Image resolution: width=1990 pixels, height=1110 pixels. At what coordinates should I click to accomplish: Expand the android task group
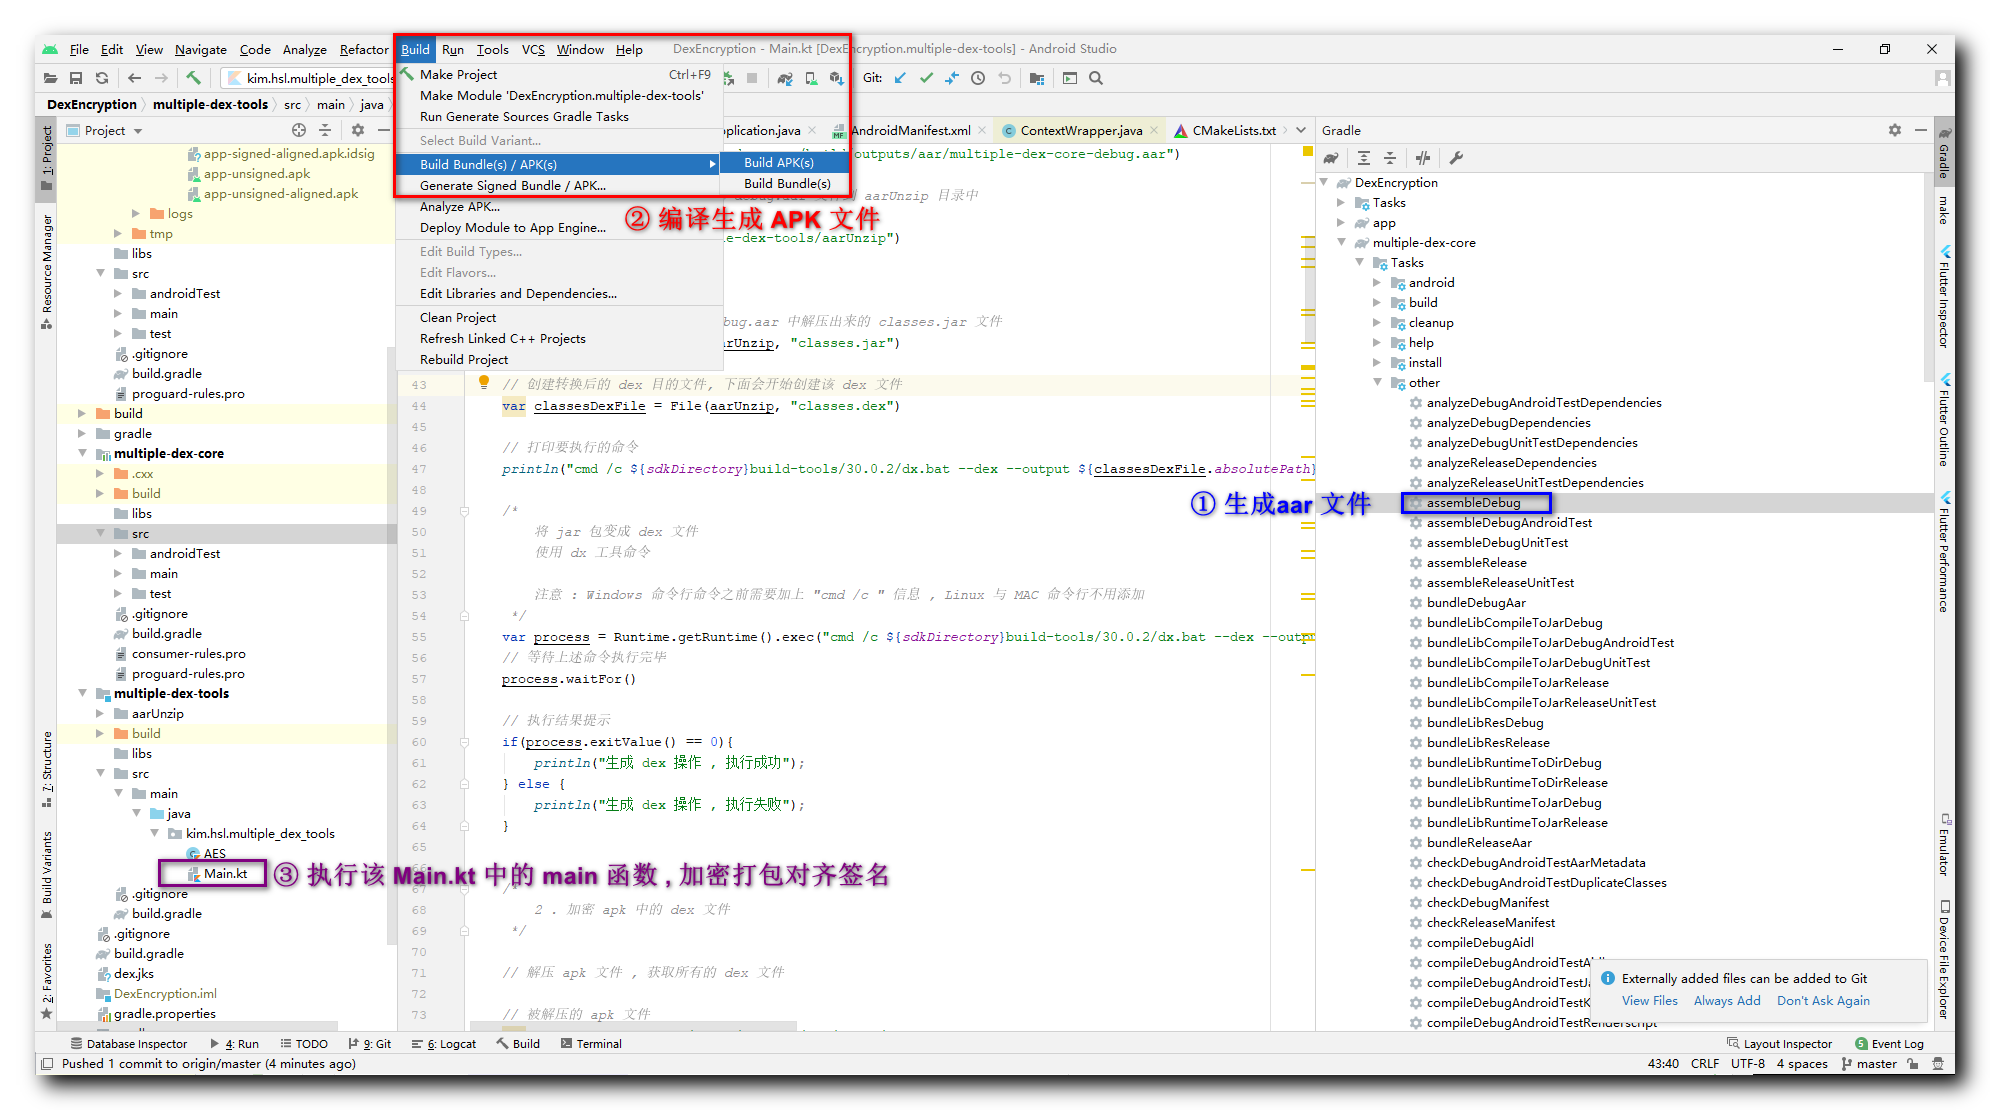(x=1378, y=283)
